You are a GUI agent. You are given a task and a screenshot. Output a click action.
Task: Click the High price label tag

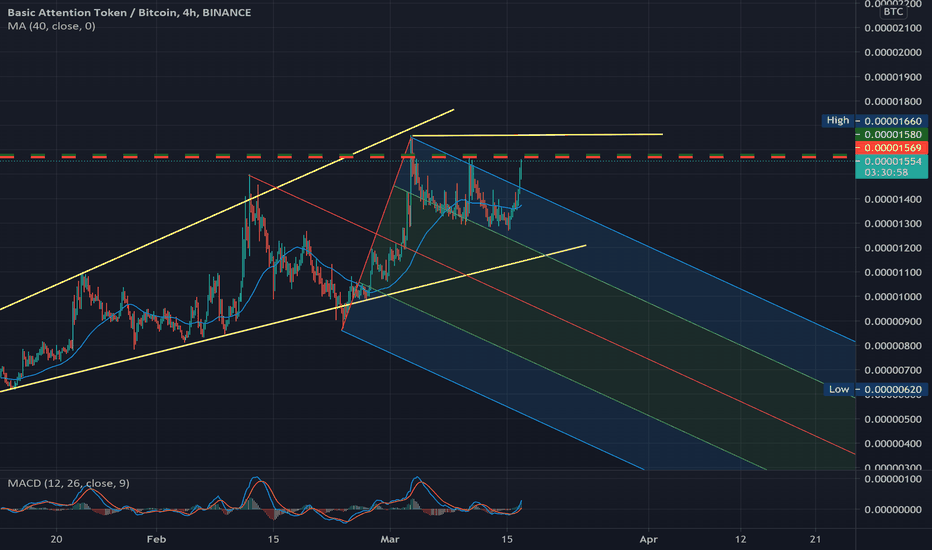(837, 121)
